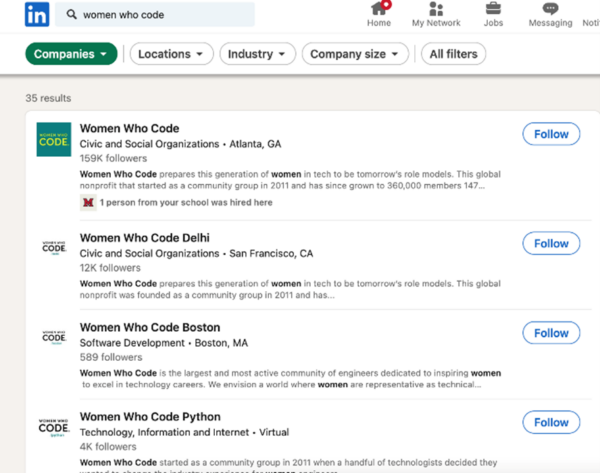Open the Industry filter dropdown
Screen dimensions: 600x473
tap(258, 54)
